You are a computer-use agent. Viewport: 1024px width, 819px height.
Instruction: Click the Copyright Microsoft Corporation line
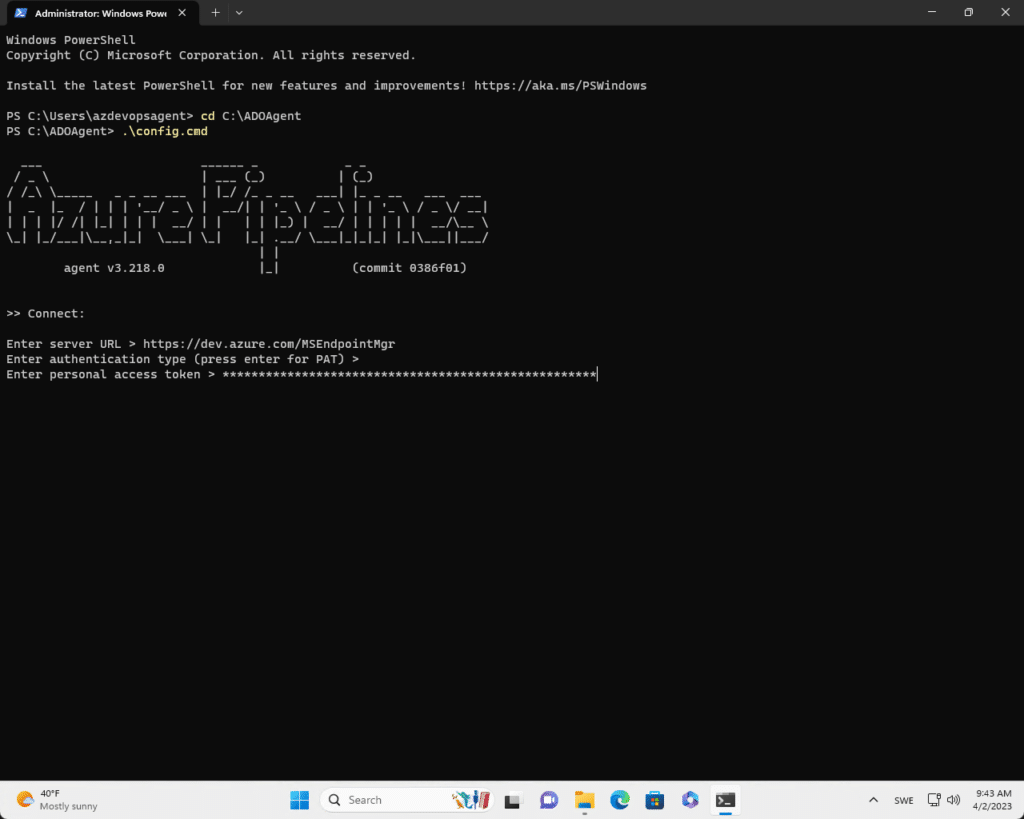click(211, 56)
